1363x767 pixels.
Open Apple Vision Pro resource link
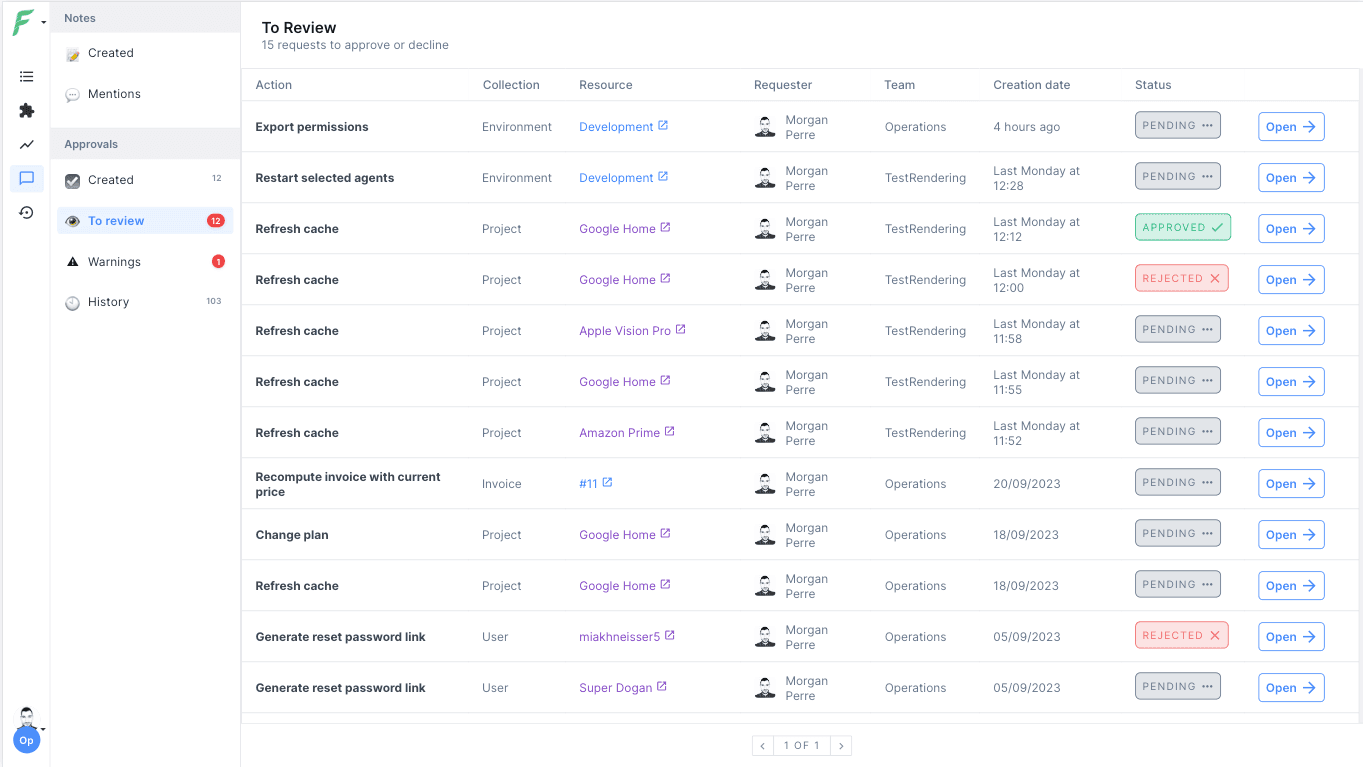click(632, 331)
